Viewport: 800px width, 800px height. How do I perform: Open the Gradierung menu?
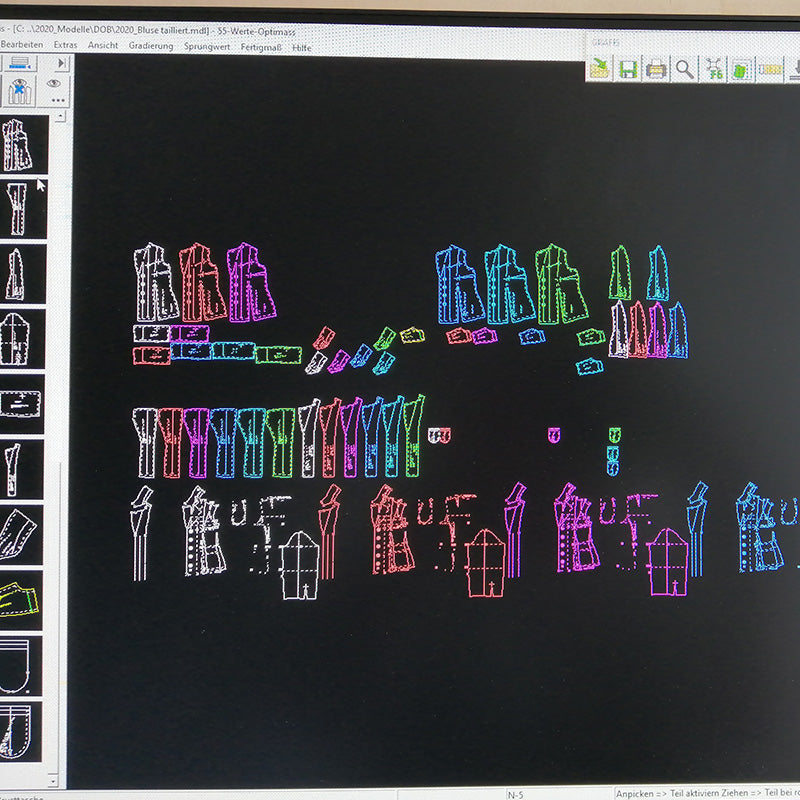[x=150, y=46]
